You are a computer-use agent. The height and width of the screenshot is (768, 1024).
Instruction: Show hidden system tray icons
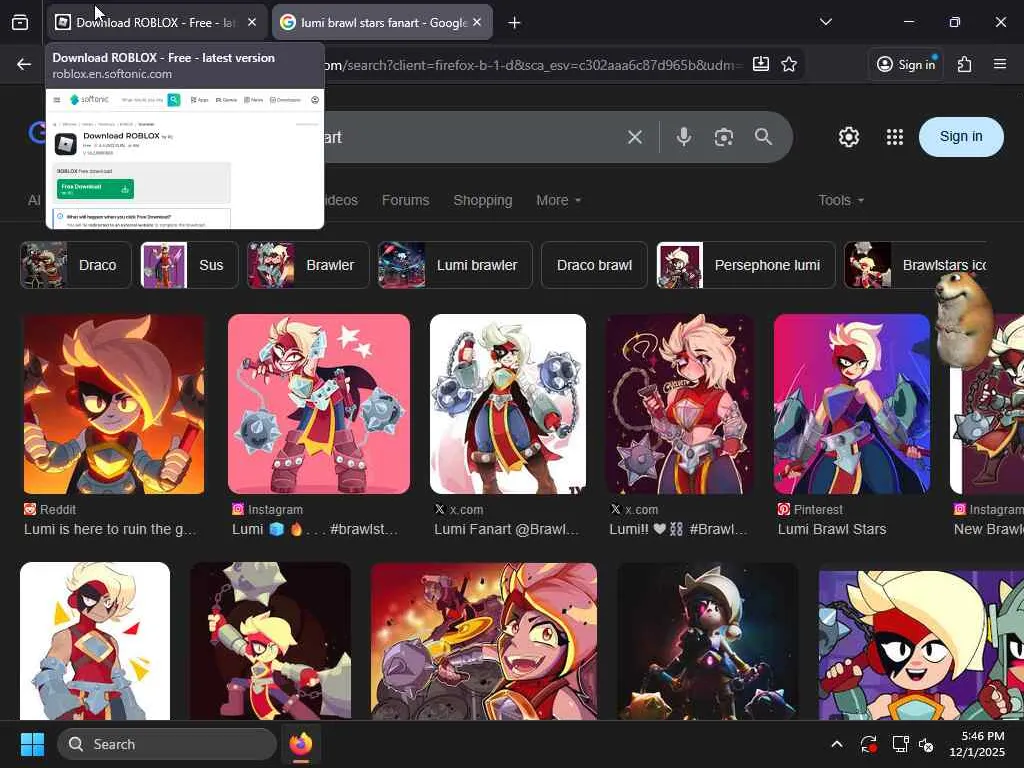(837, 744)
